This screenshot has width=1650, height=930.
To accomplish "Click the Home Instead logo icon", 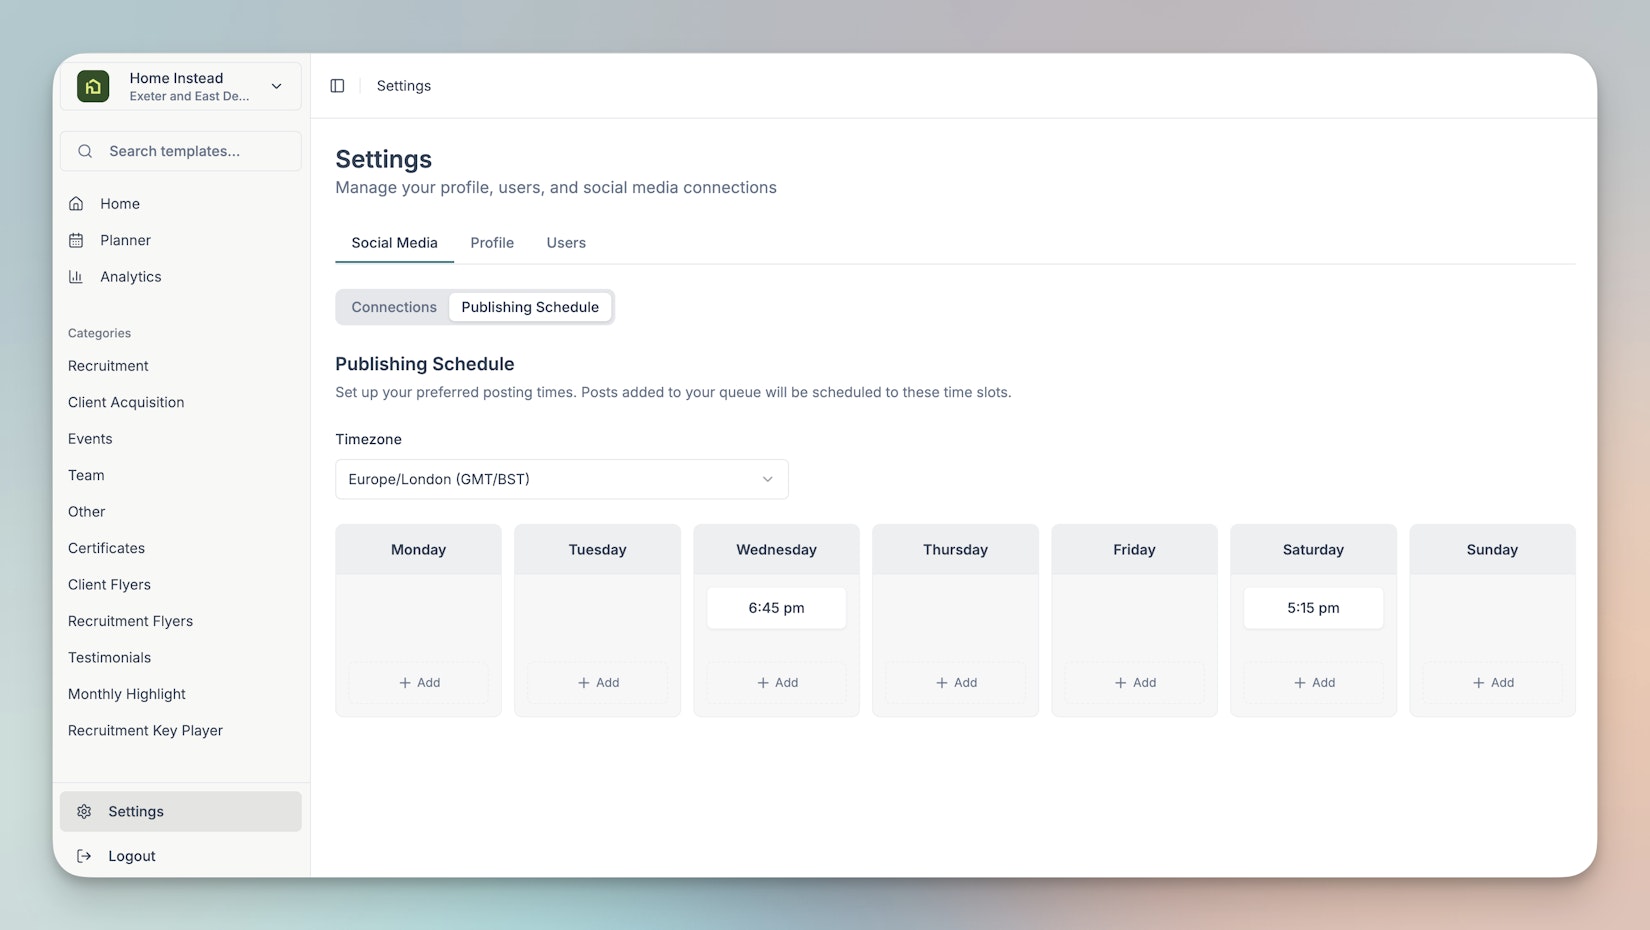I will click(93, 86).
